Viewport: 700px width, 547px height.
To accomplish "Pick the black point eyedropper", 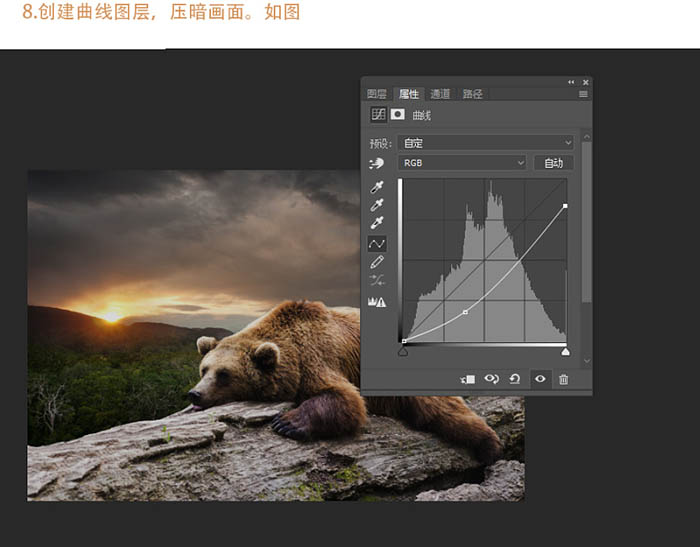I will tap(377, 187).
